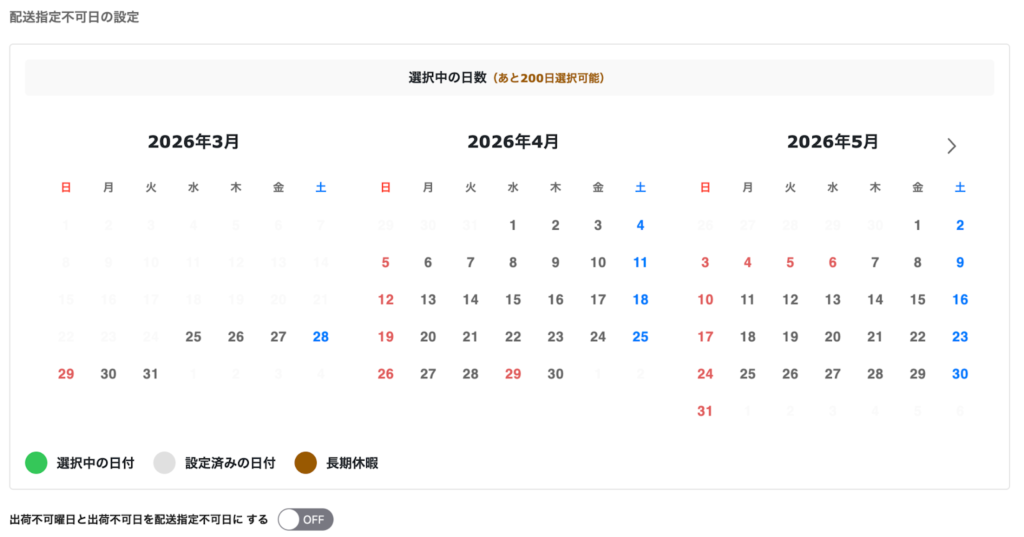
Task: Select May 31 in May calendar
Action: click(705, 411)
